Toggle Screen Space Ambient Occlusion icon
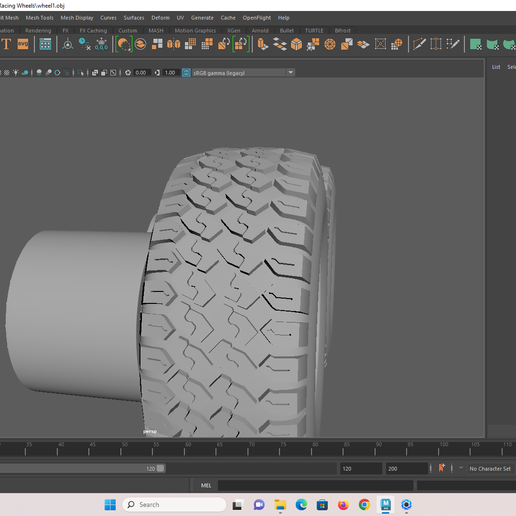 click(39, 73)
